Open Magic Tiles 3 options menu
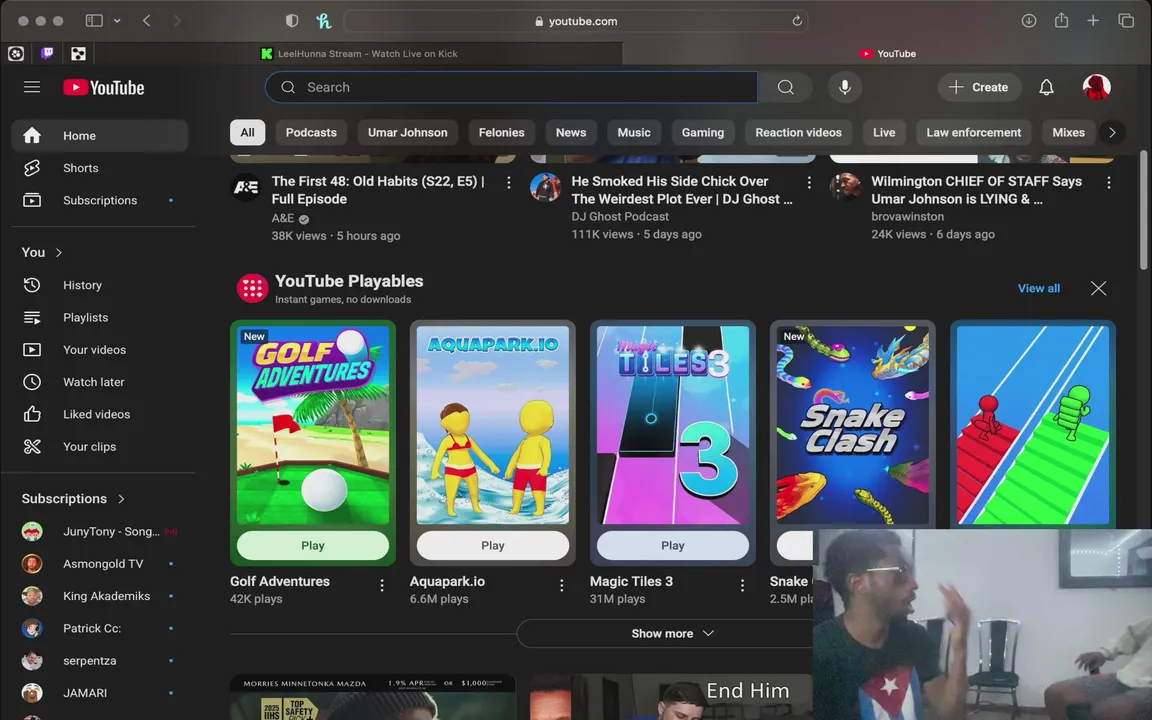The height and width of the screenshot is (720, 1152). pyautogui.click(x=742, y=586)
